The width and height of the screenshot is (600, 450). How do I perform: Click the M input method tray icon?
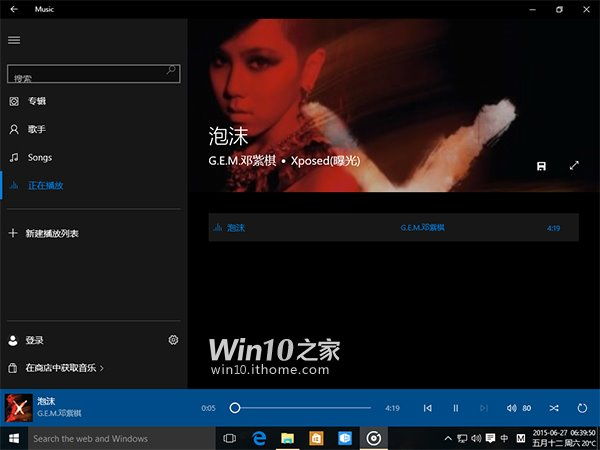[x=521, y=438]
